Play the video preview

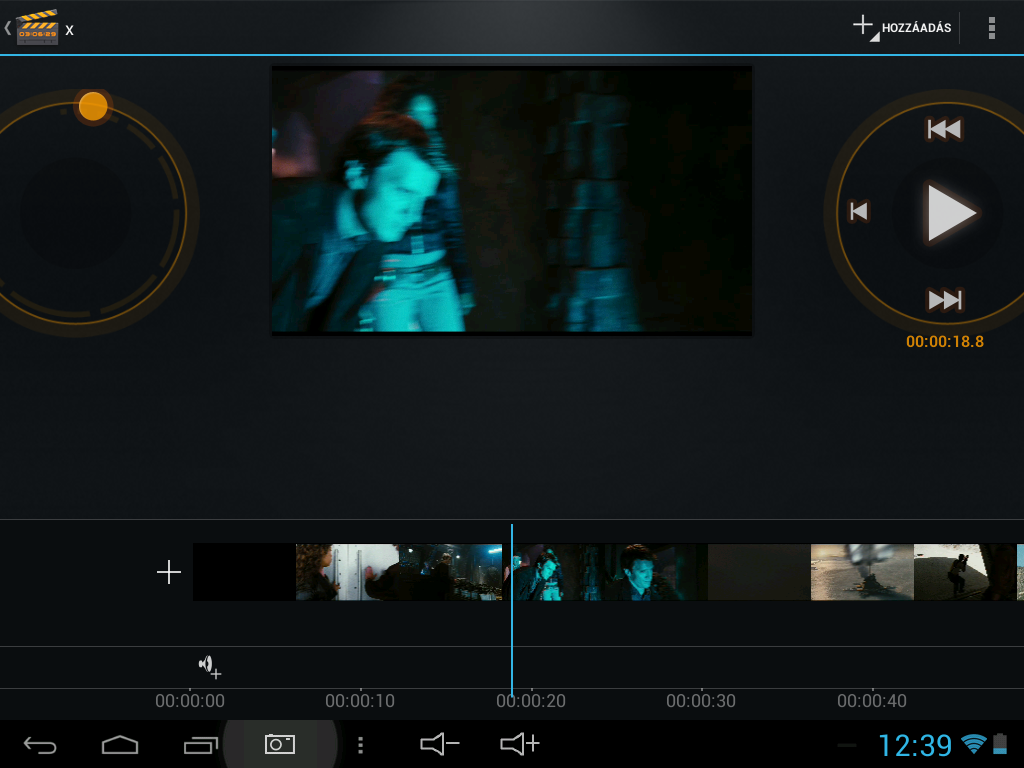click(x=950, y=213)
